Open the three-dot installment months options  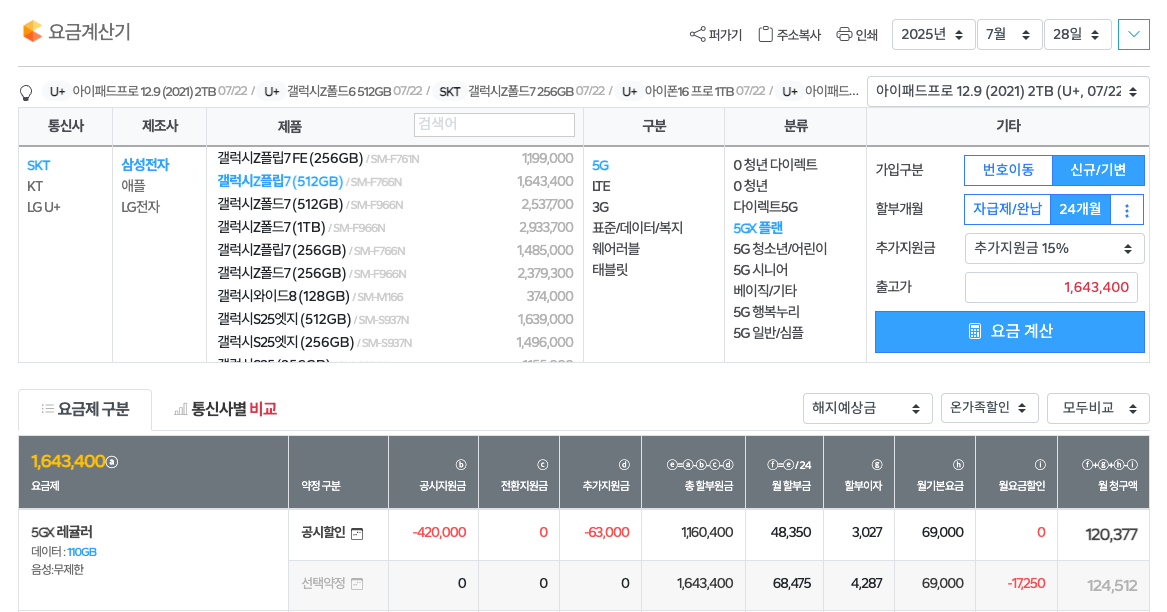[x=1127, y=210]
